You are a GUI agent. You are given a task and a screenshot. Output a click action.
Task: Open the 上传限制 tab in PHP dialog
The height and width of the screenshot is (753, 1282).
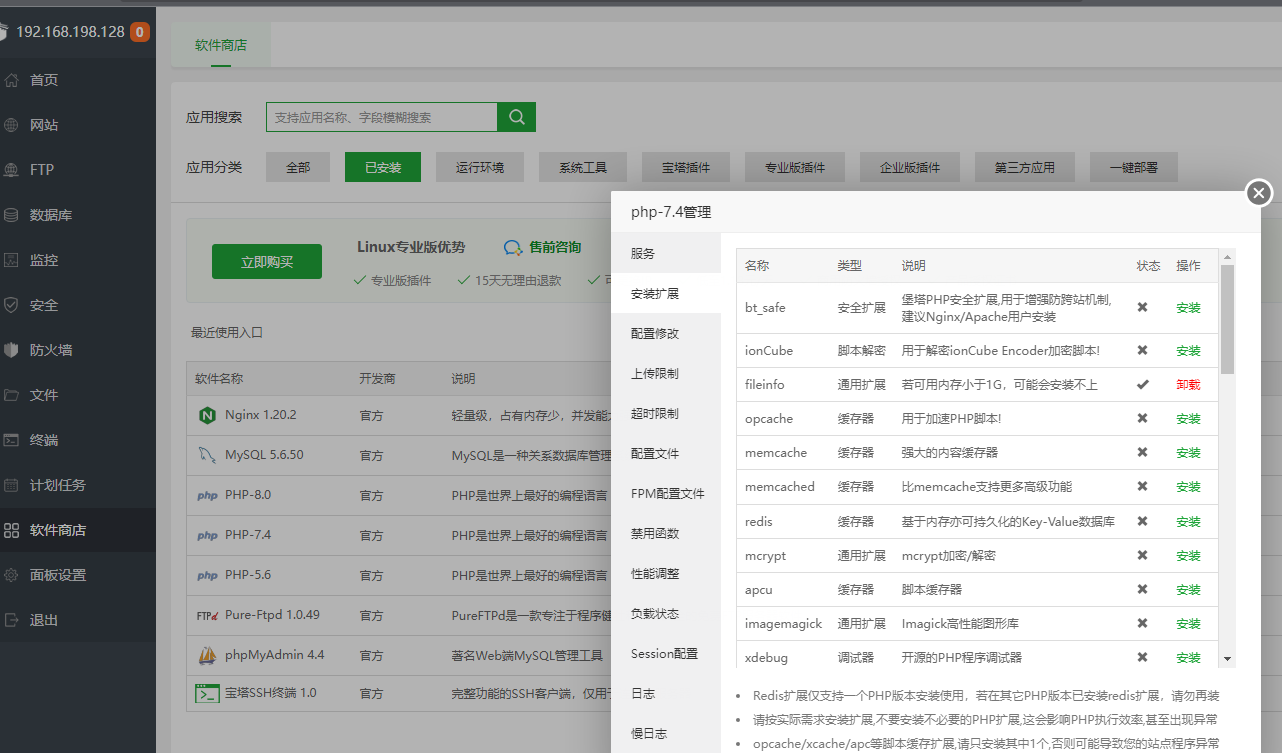(x=666, y=373)
